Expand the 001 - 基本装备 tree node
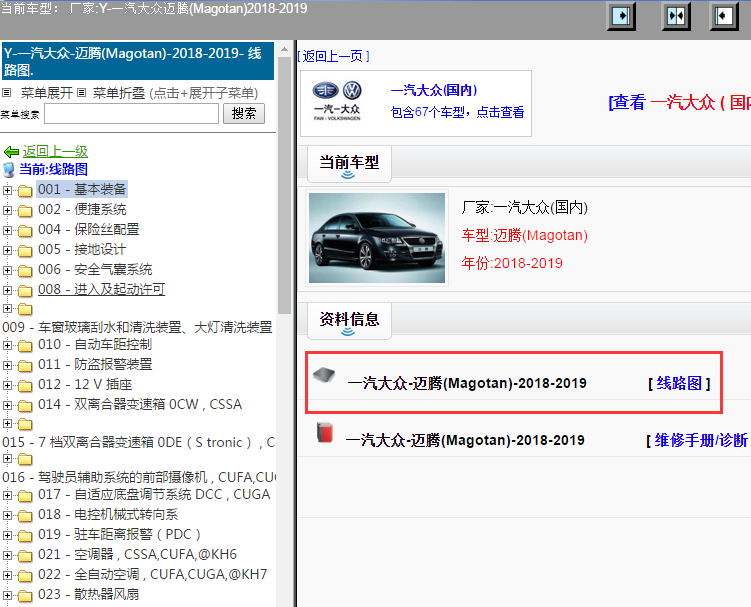The image size is (751, 607). coord(7,190)
